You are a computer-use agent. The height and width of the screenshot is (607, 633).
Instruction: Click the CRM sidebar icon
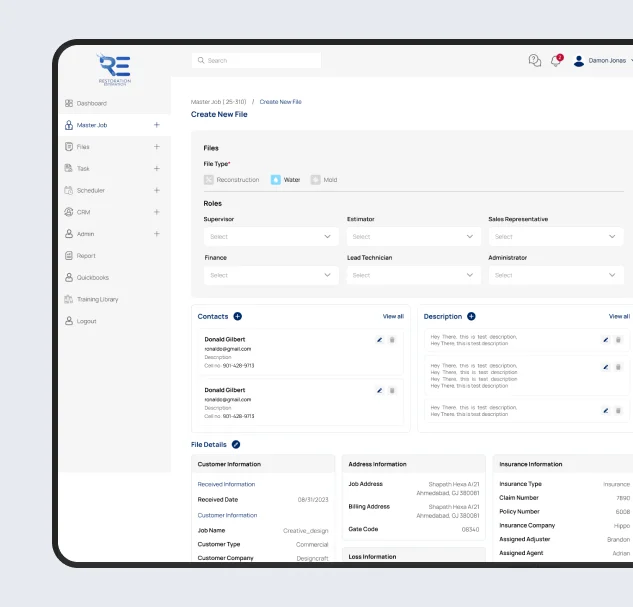(69, 212)
